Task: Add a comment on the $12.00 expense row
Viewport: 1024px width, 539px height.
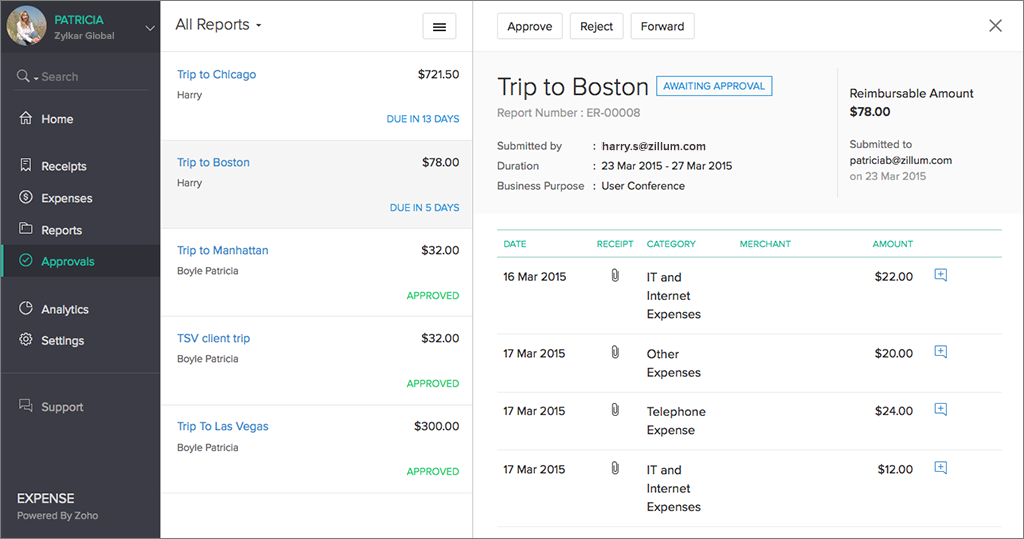Action: pos(940,468)
